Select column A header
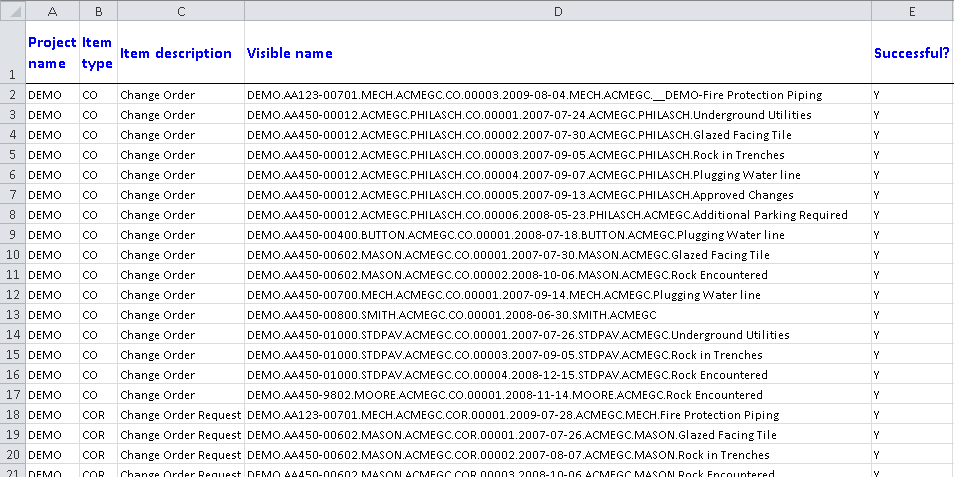 [x=52, y=10]
